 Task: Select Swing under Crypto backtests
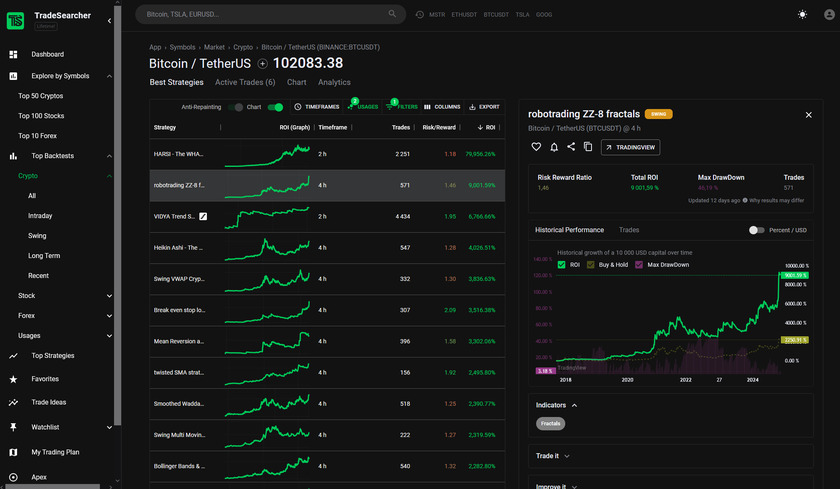tap(37, 236)
